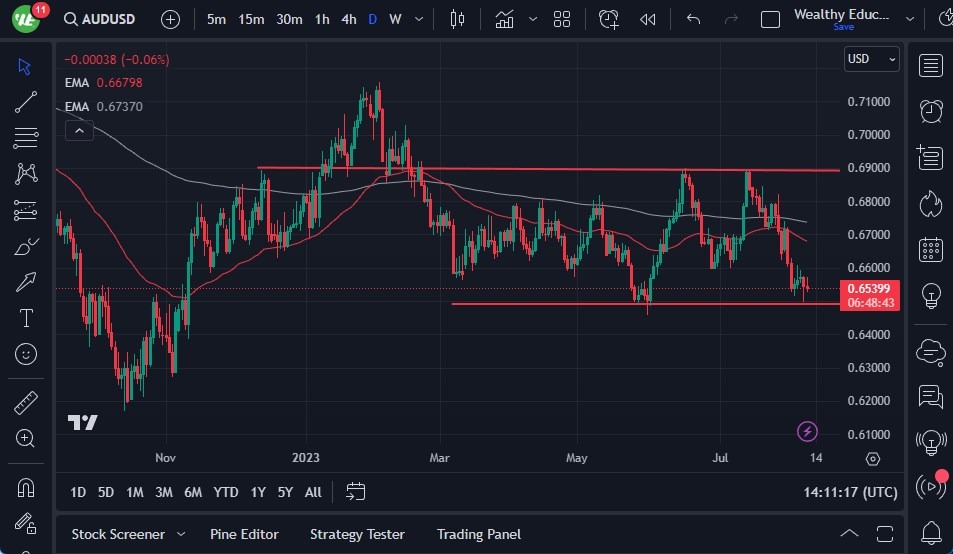Viewport: 953px width, 554px height.
Task: Open the Strategy Tester tab
Action: coord(357,534)
